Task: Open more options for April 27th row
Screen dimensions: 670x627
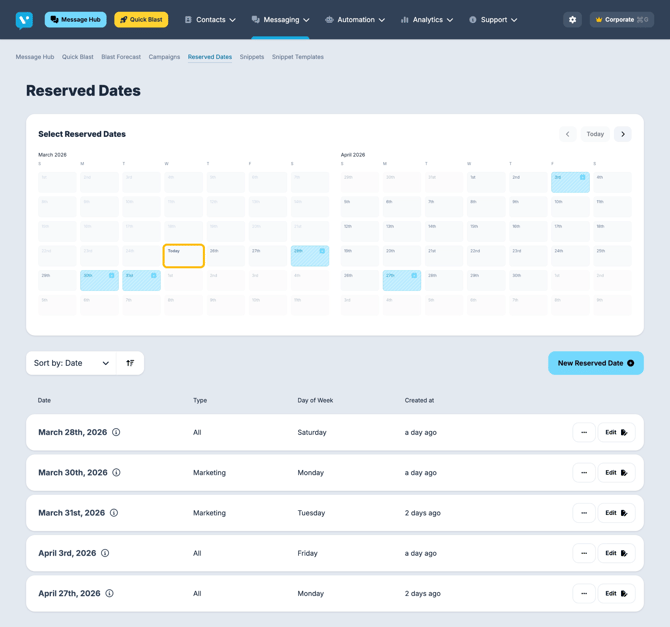Action: [584, 593]
